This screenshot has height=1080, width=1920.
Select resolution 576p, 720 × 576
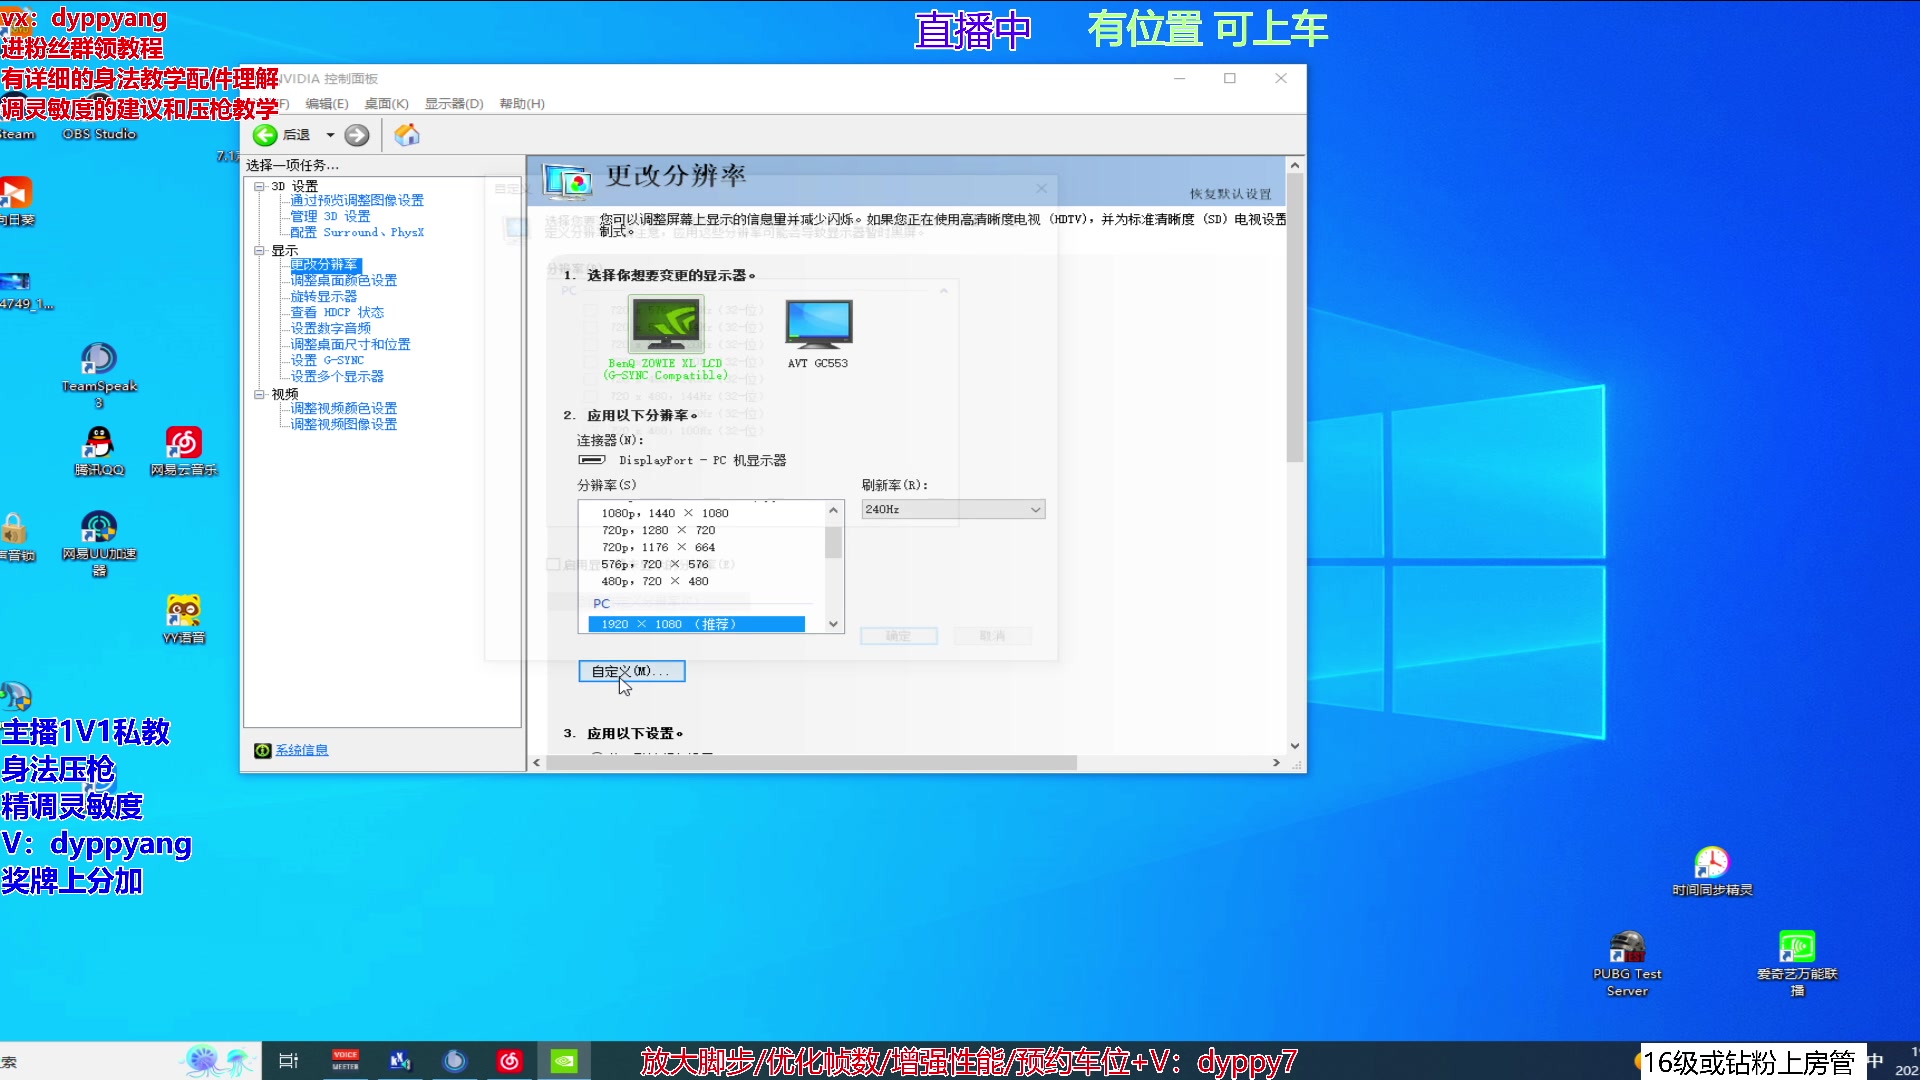(x=655, y=564)
